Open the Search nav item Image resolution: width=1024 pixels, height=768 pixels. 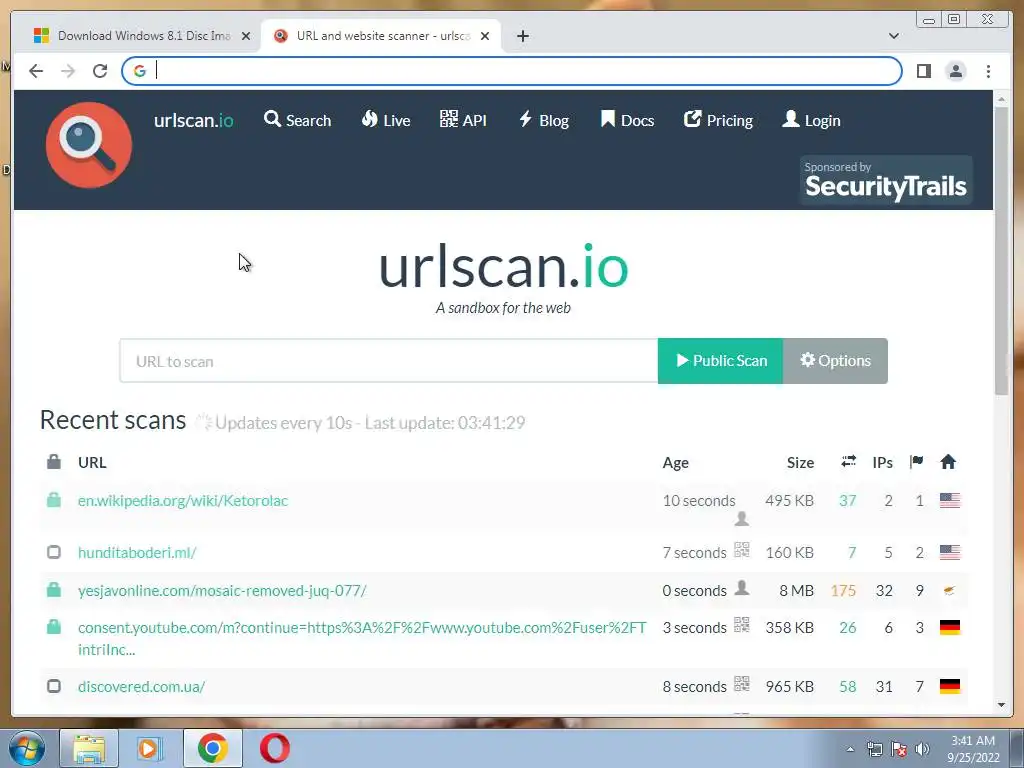(x=297, y=120)
